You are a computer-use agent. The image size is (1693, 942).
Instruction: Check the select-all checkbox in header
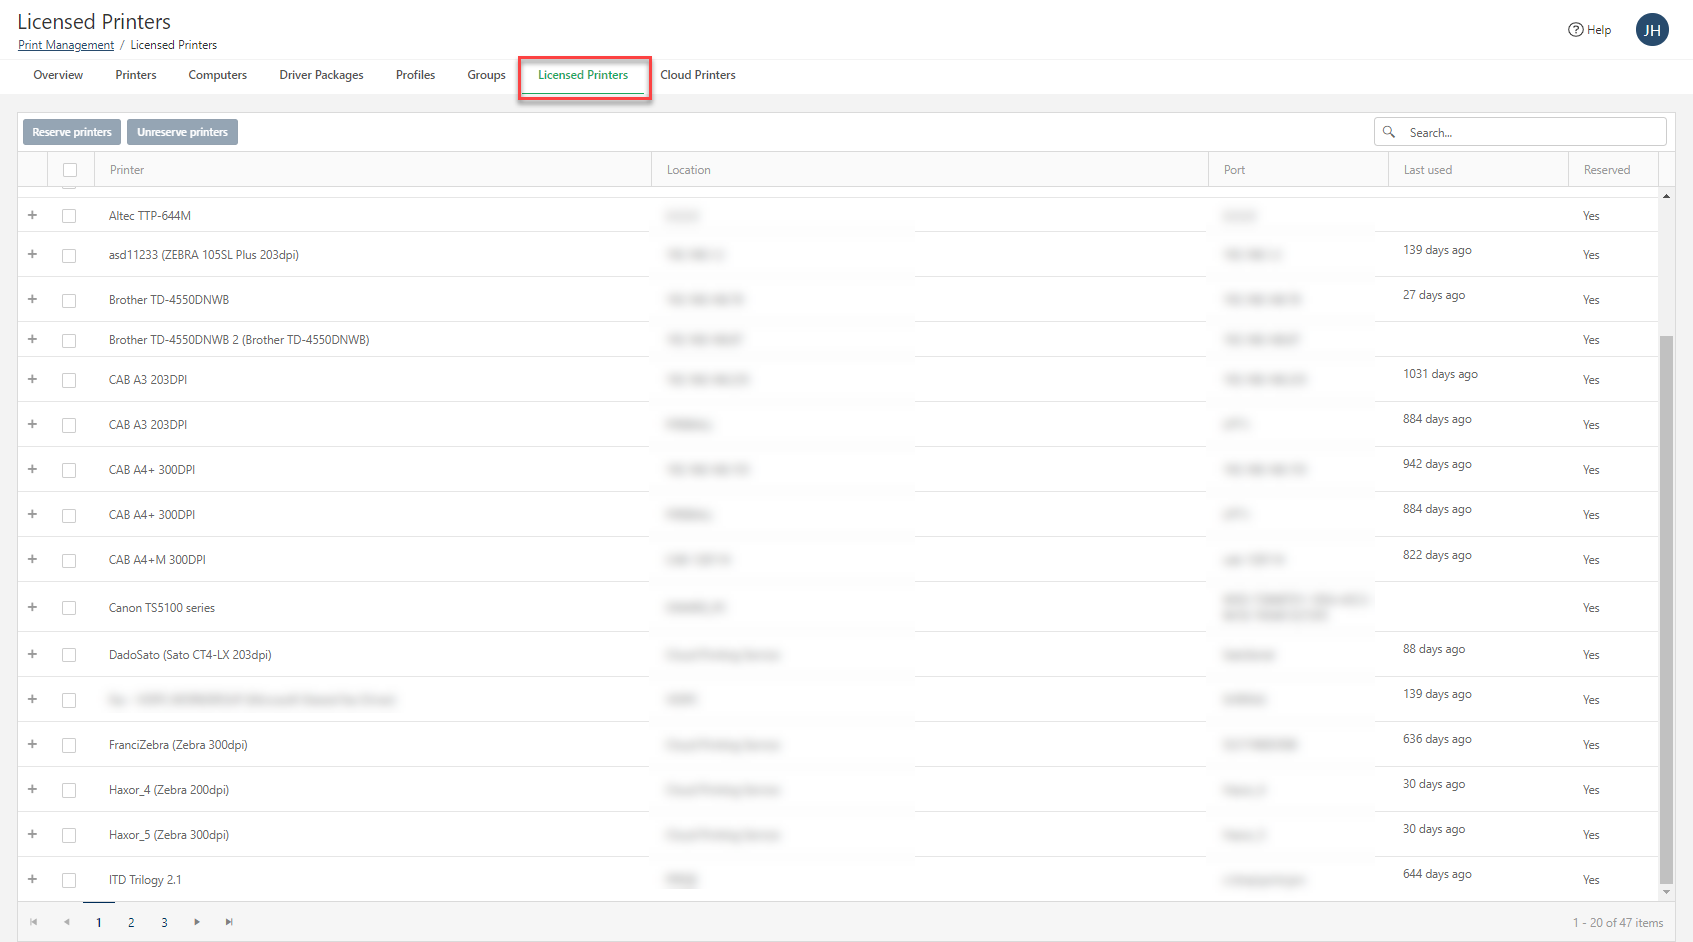coord(70,170)
